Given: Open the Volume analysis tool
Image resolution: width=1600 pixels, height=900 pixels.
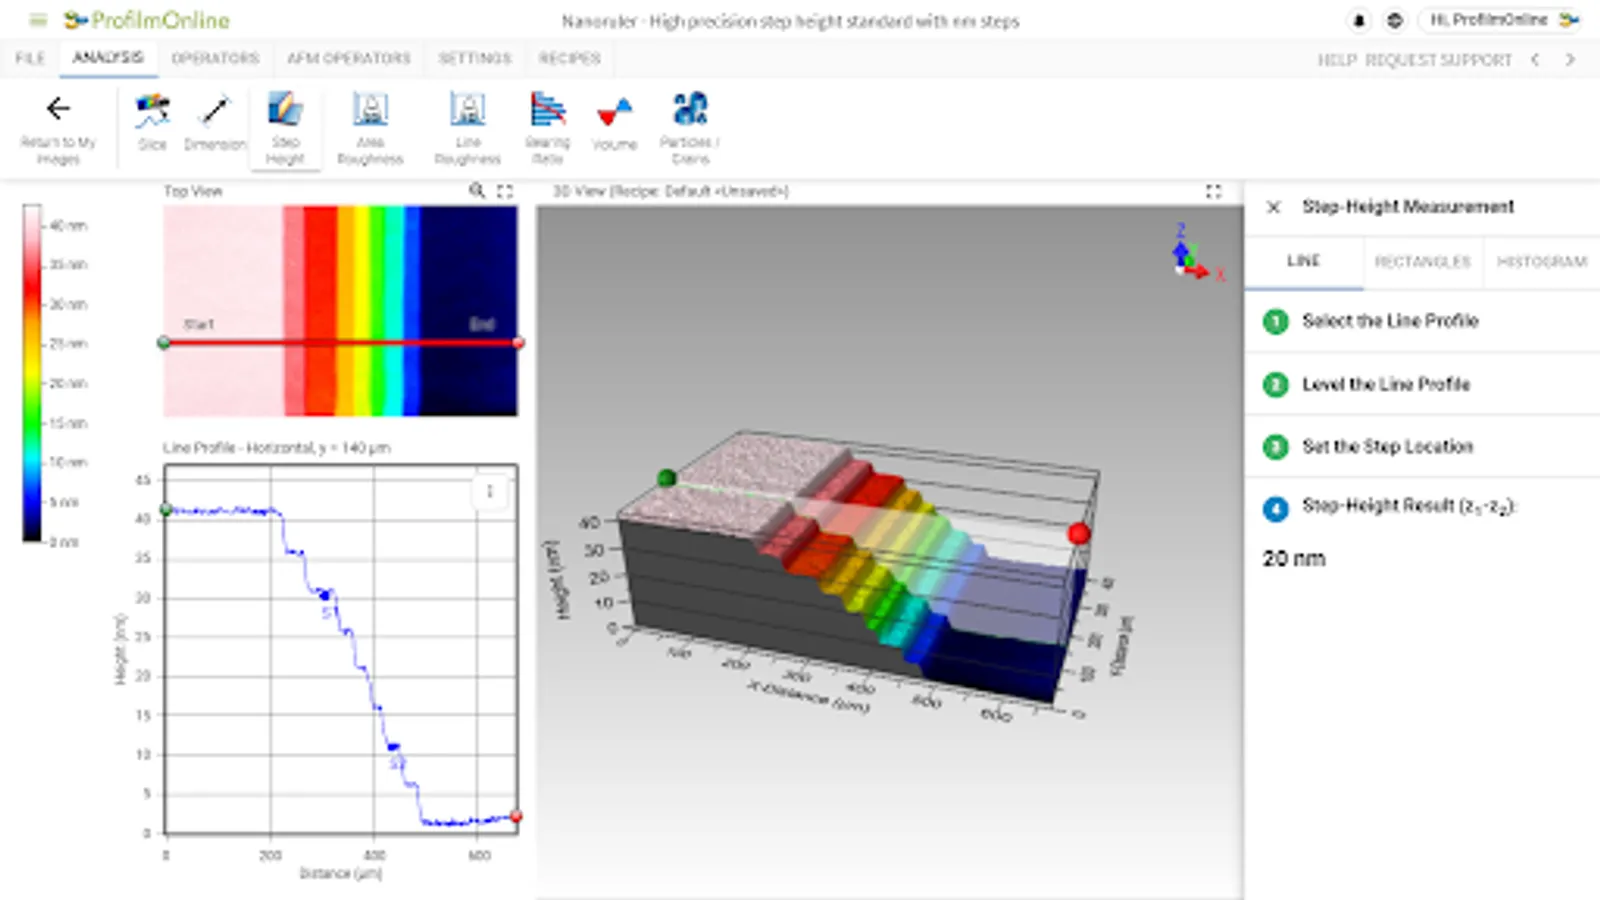Looking at the screenshot, I should click(614, 122).
